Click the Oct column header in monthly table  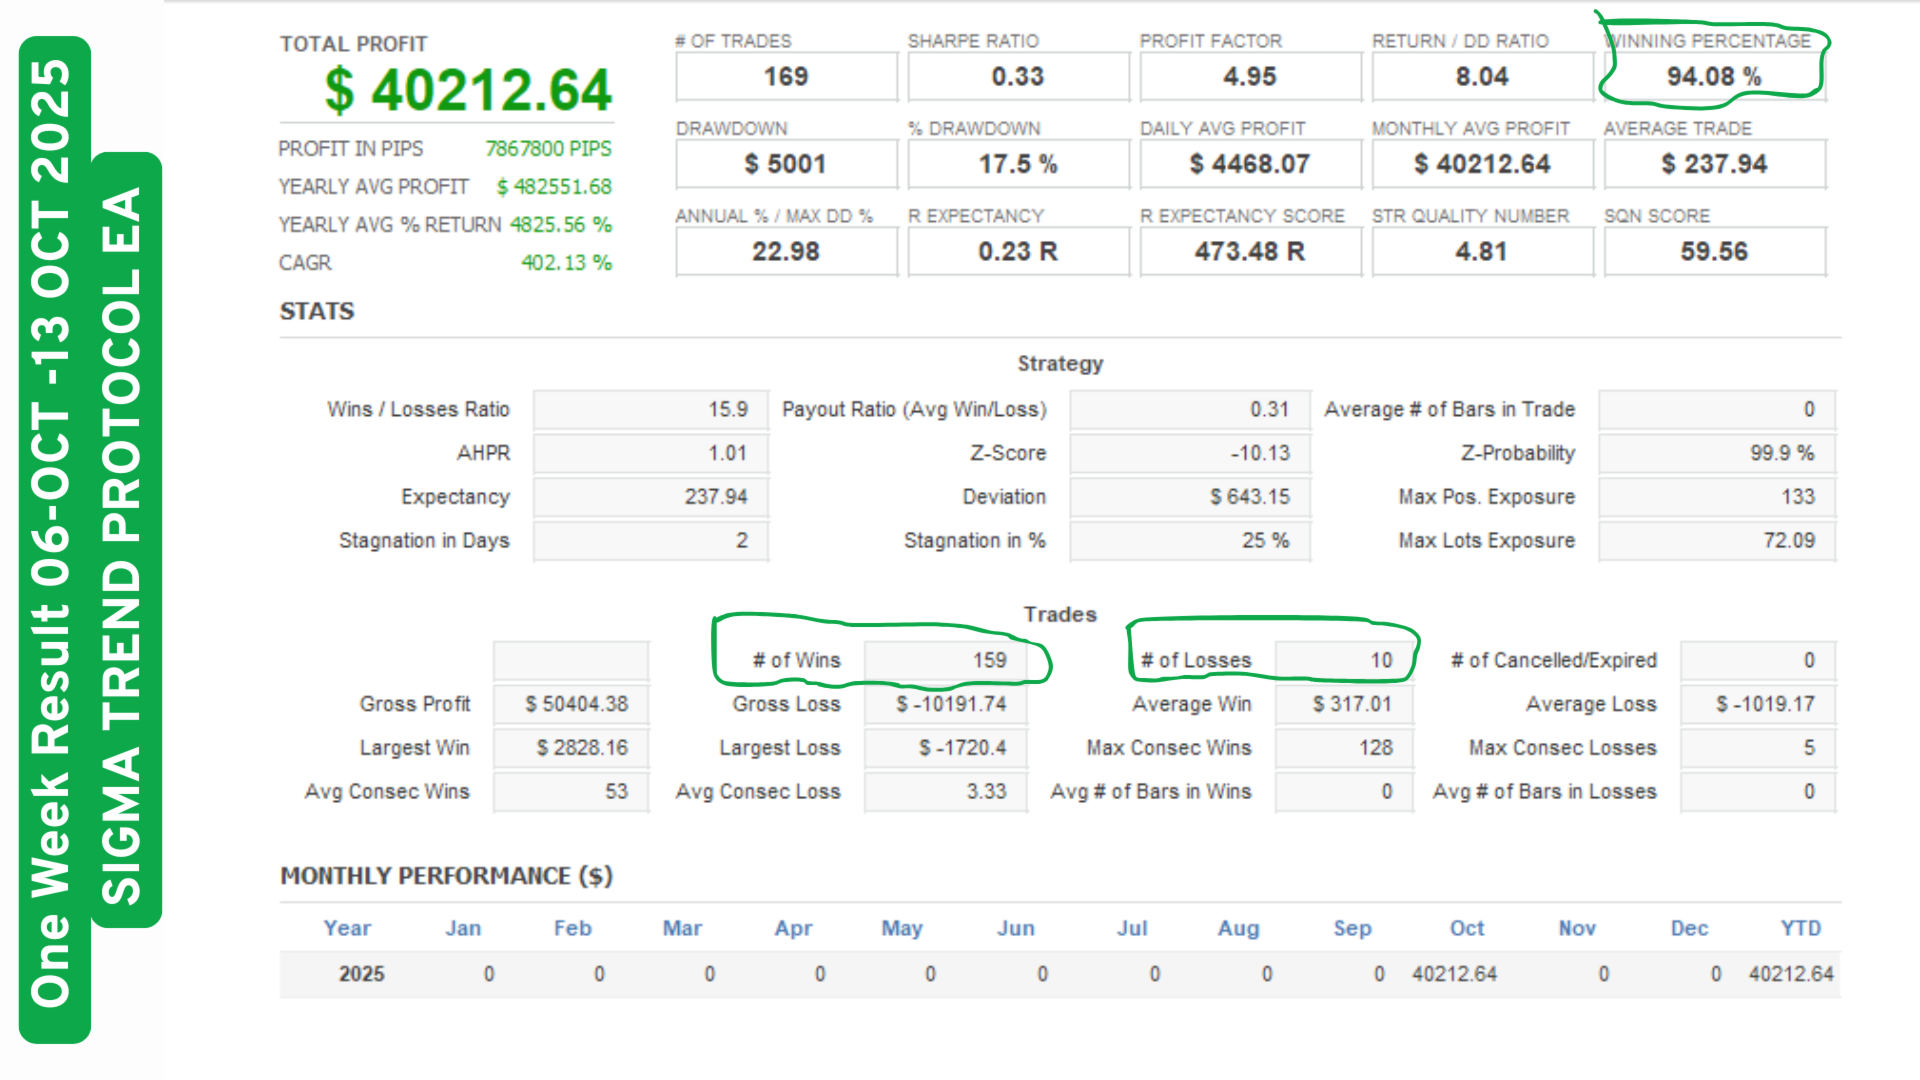click(1467, 928)
